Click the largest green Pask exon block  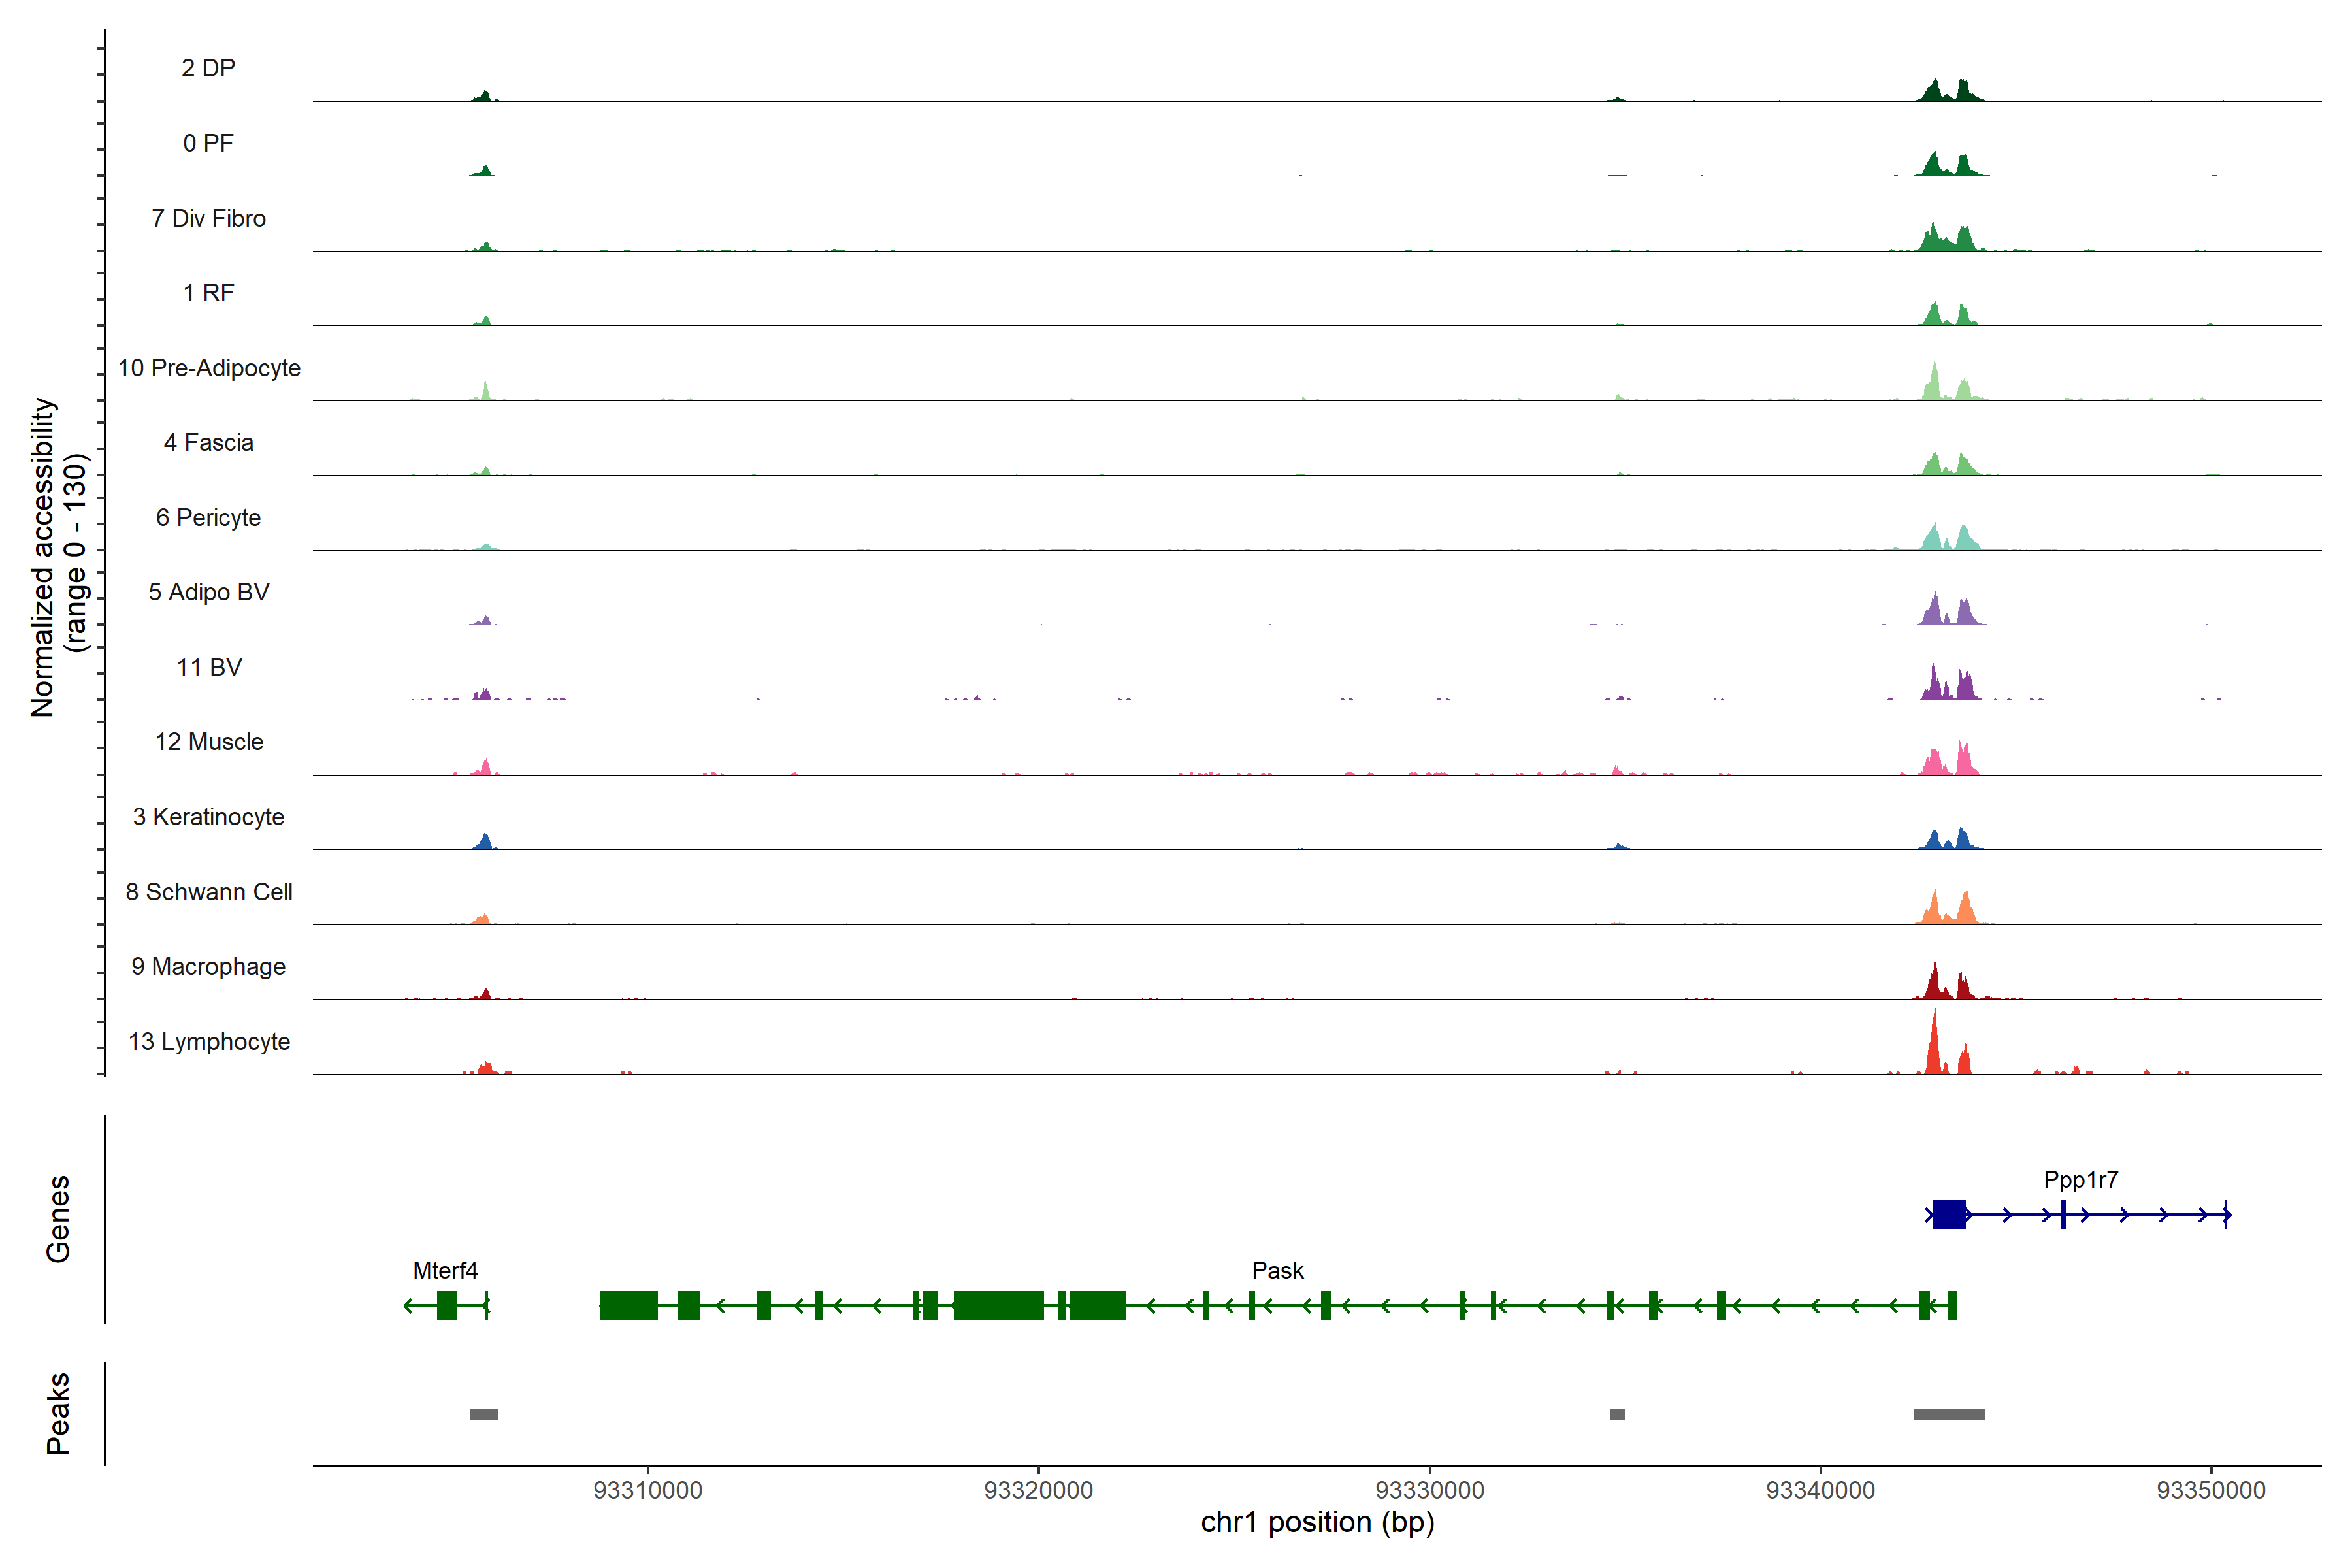tap(998, 1305)
